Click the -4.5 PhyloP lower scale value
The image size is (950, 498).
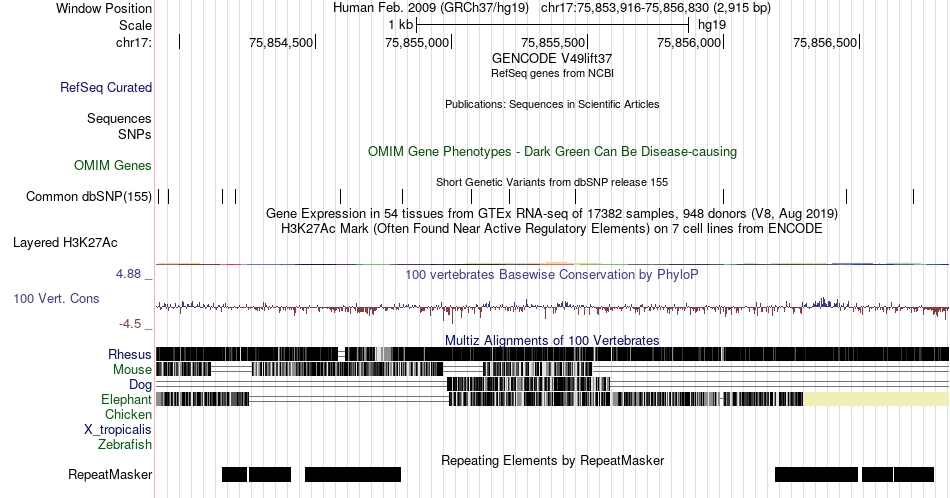click(x=130, y=324)
